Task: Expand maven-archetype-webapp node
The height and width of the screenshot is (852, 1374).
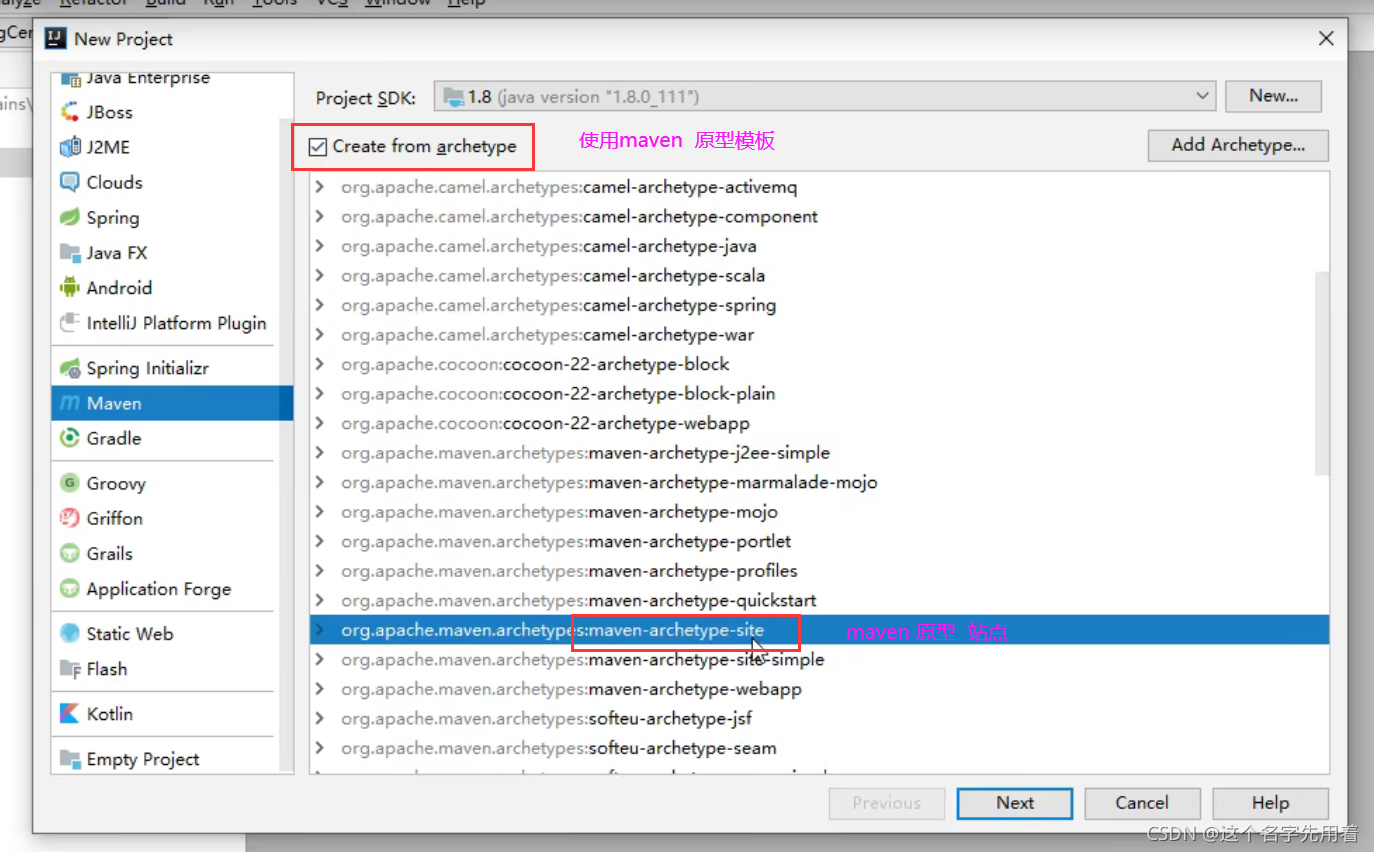Action: click(320, 689)
